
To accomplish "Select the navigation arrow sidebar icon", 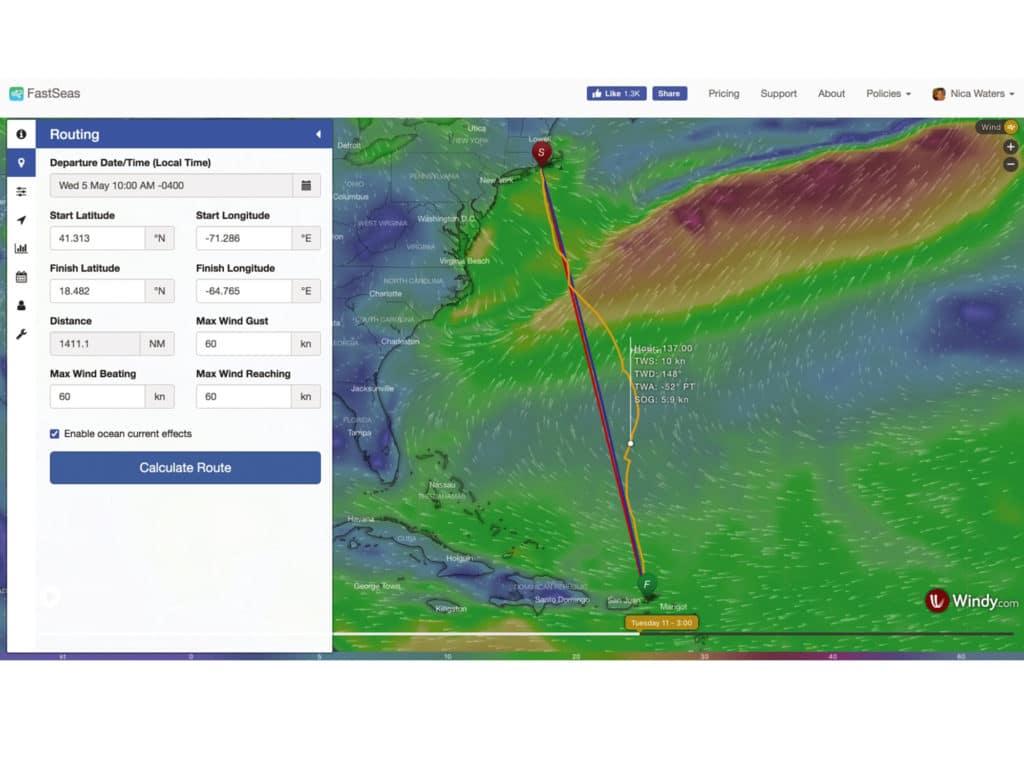I will [22, 220].
